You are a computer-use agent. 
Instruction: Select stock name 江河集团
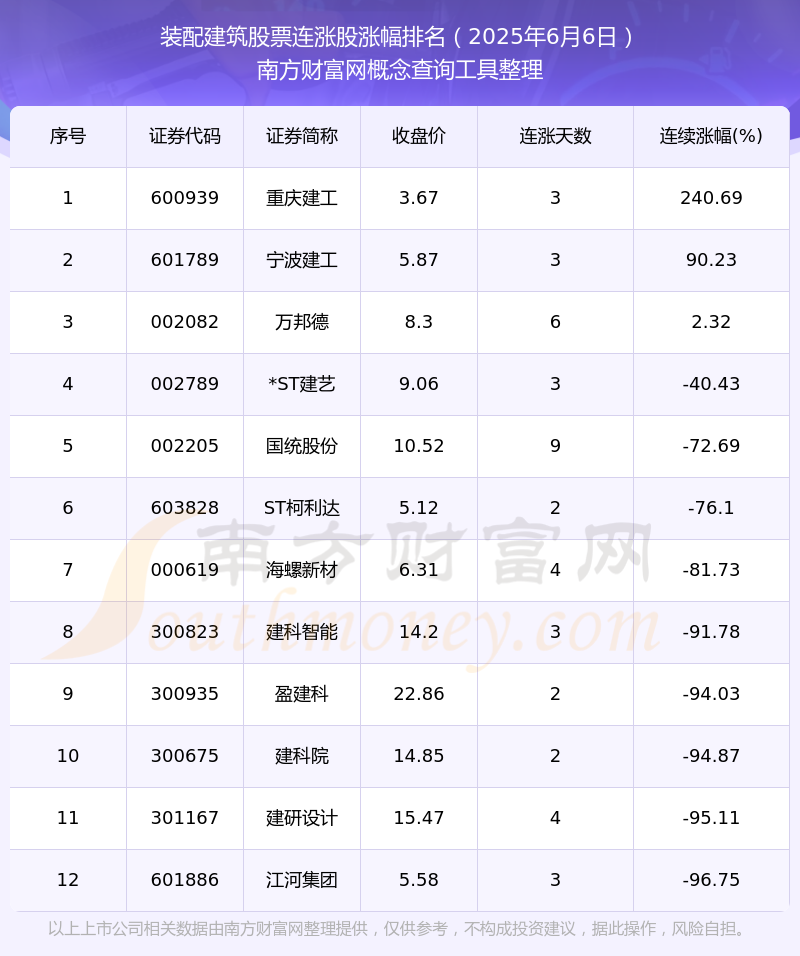point(302,880)
